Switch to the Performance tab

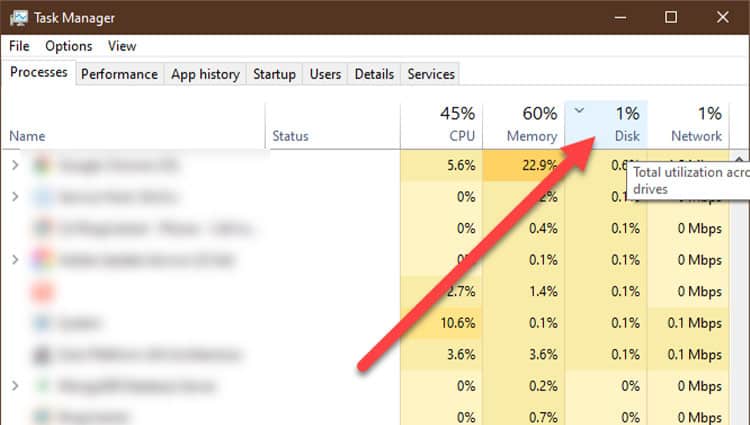(120, 74)
